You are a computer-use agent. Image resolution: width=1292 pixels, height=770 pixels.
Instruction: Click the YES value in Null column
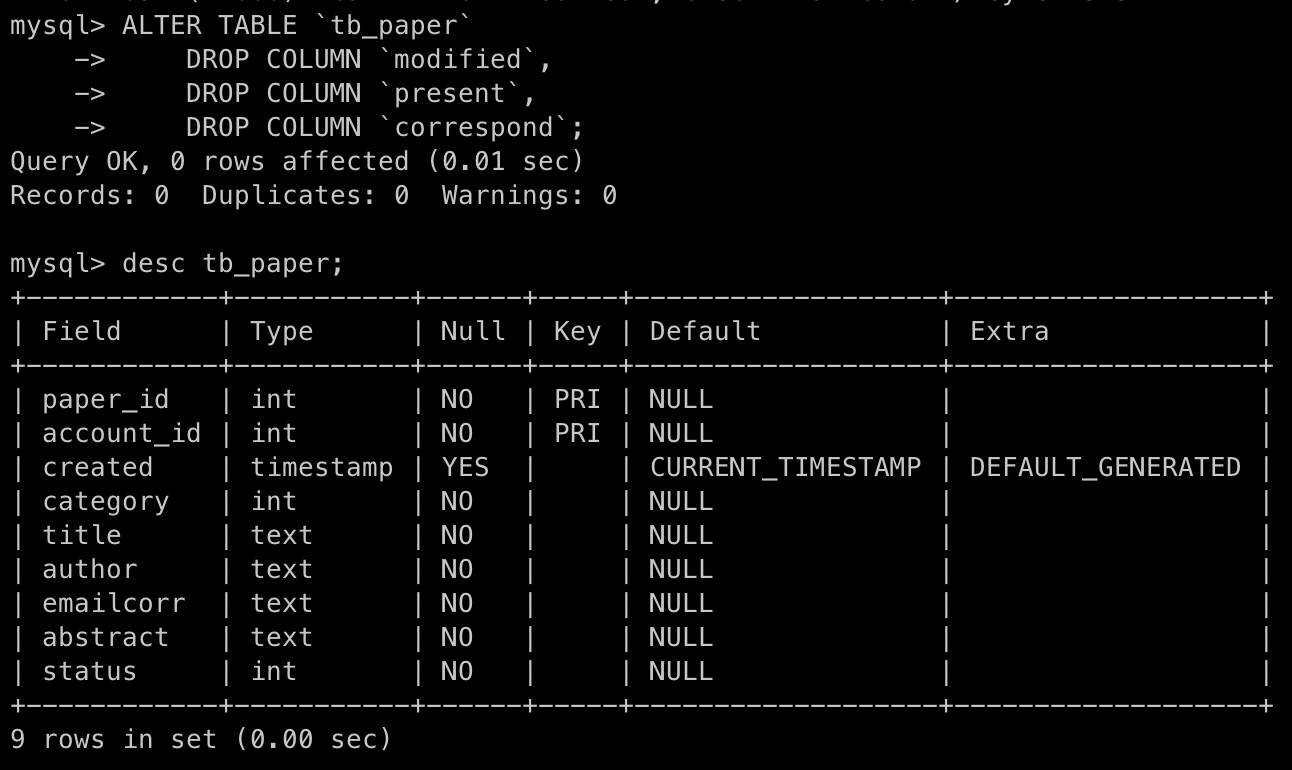point(465,468)
